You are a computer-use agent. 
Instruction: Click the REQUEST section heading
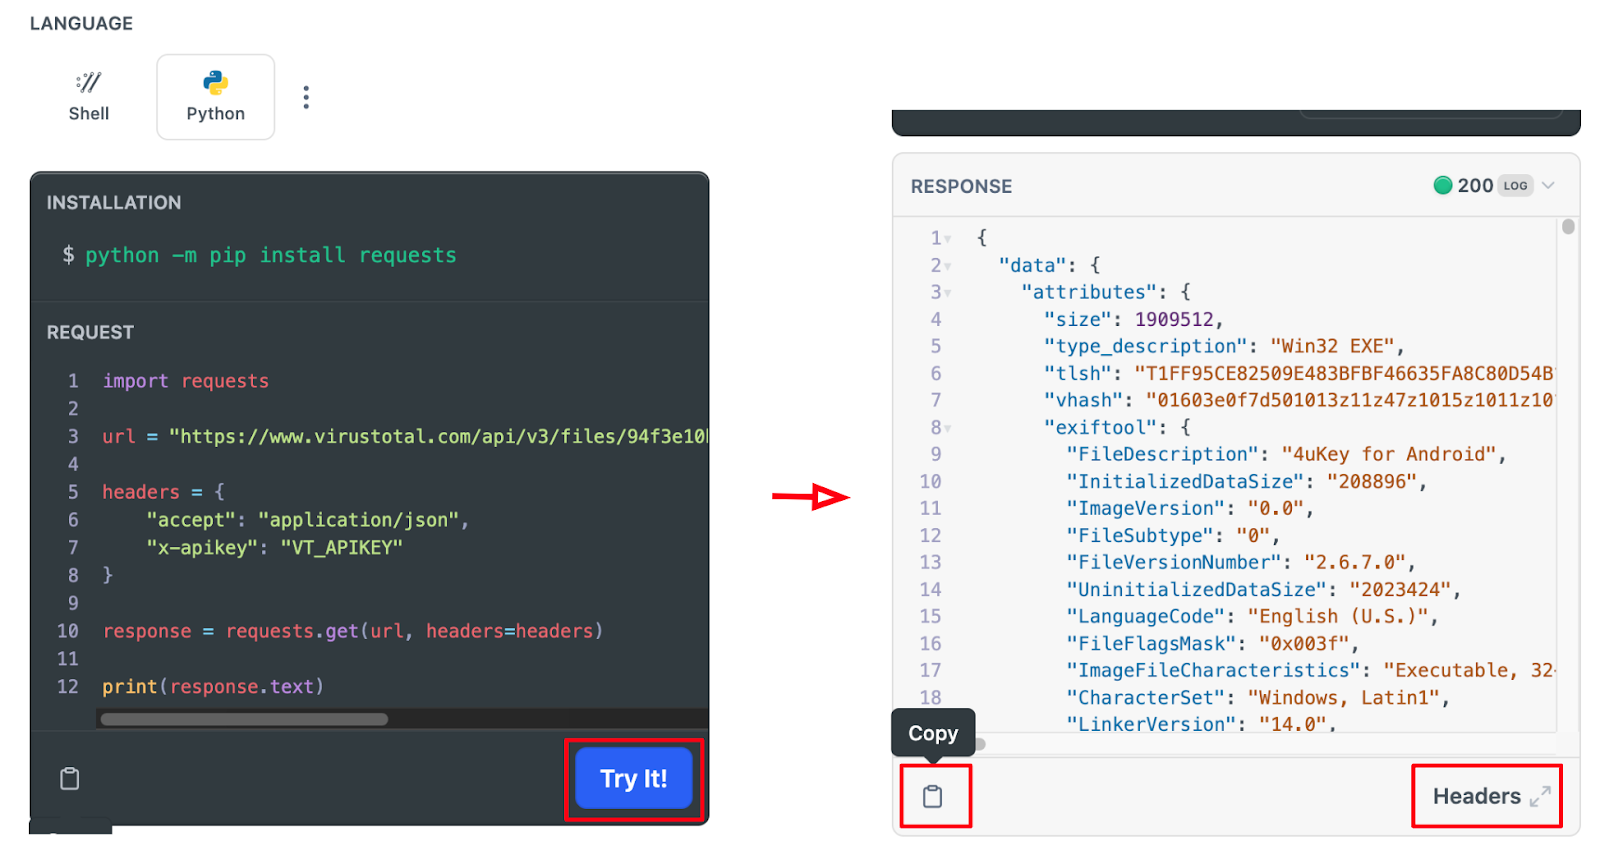[x=90, y=332]
